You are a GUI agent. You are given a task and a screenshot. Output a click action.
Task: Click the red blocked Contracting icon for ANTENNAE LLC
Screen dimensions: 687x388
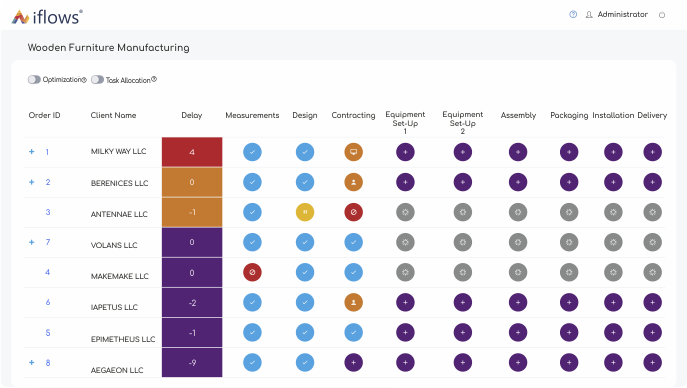point(353,212)
